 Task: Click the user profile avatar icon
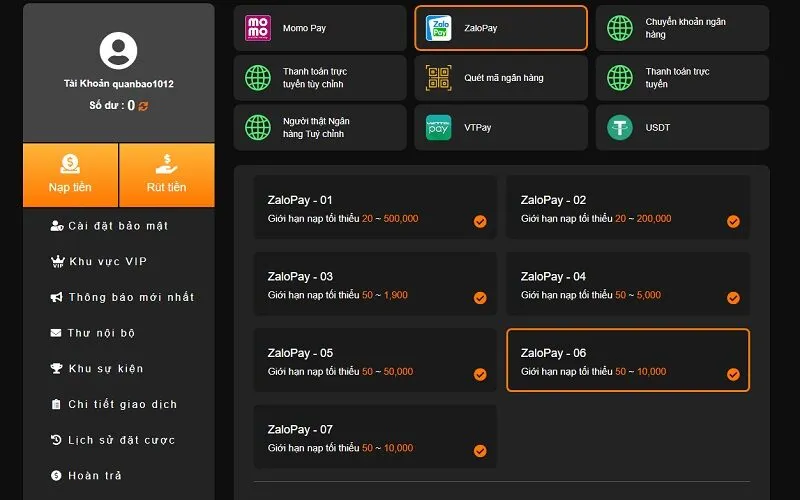click(x=119, y=50)
